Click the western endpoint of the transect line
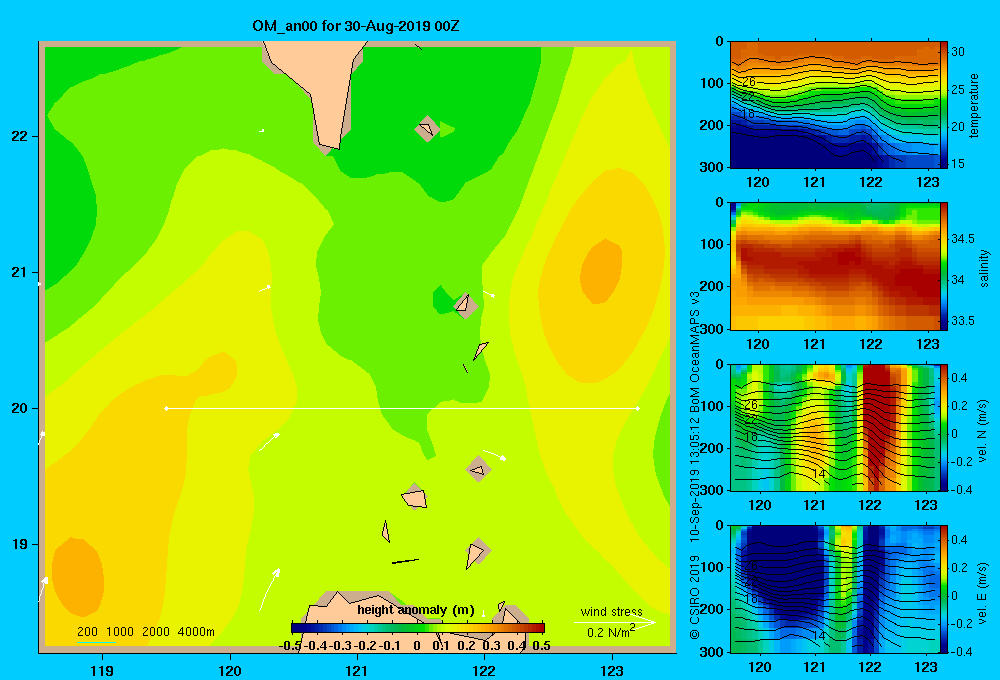 click(166, 408)
